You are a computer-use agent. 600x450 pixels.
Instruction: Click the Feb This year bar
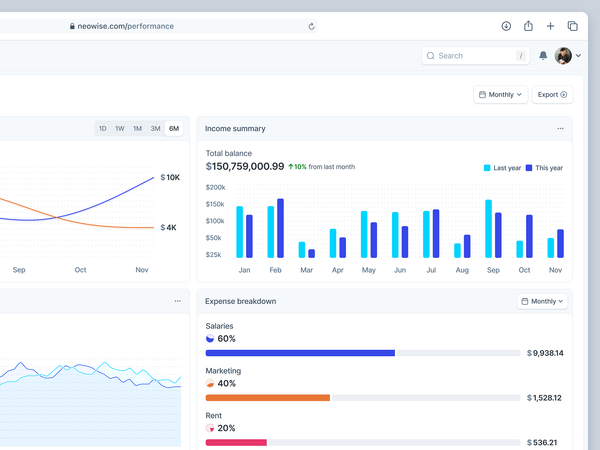pyautogui.click(x=280, y=228)
